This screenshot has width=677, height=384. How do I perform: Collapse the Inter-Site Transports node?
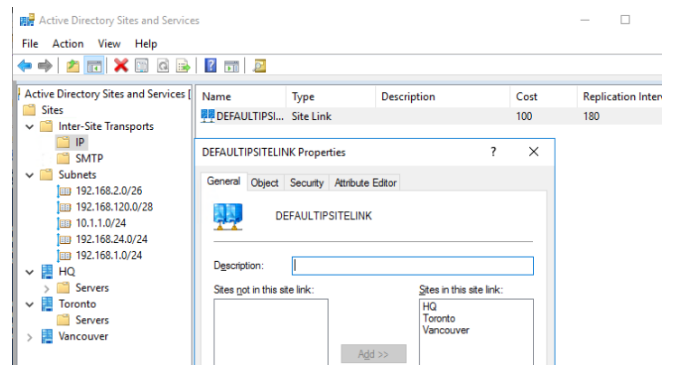[29, 127]
